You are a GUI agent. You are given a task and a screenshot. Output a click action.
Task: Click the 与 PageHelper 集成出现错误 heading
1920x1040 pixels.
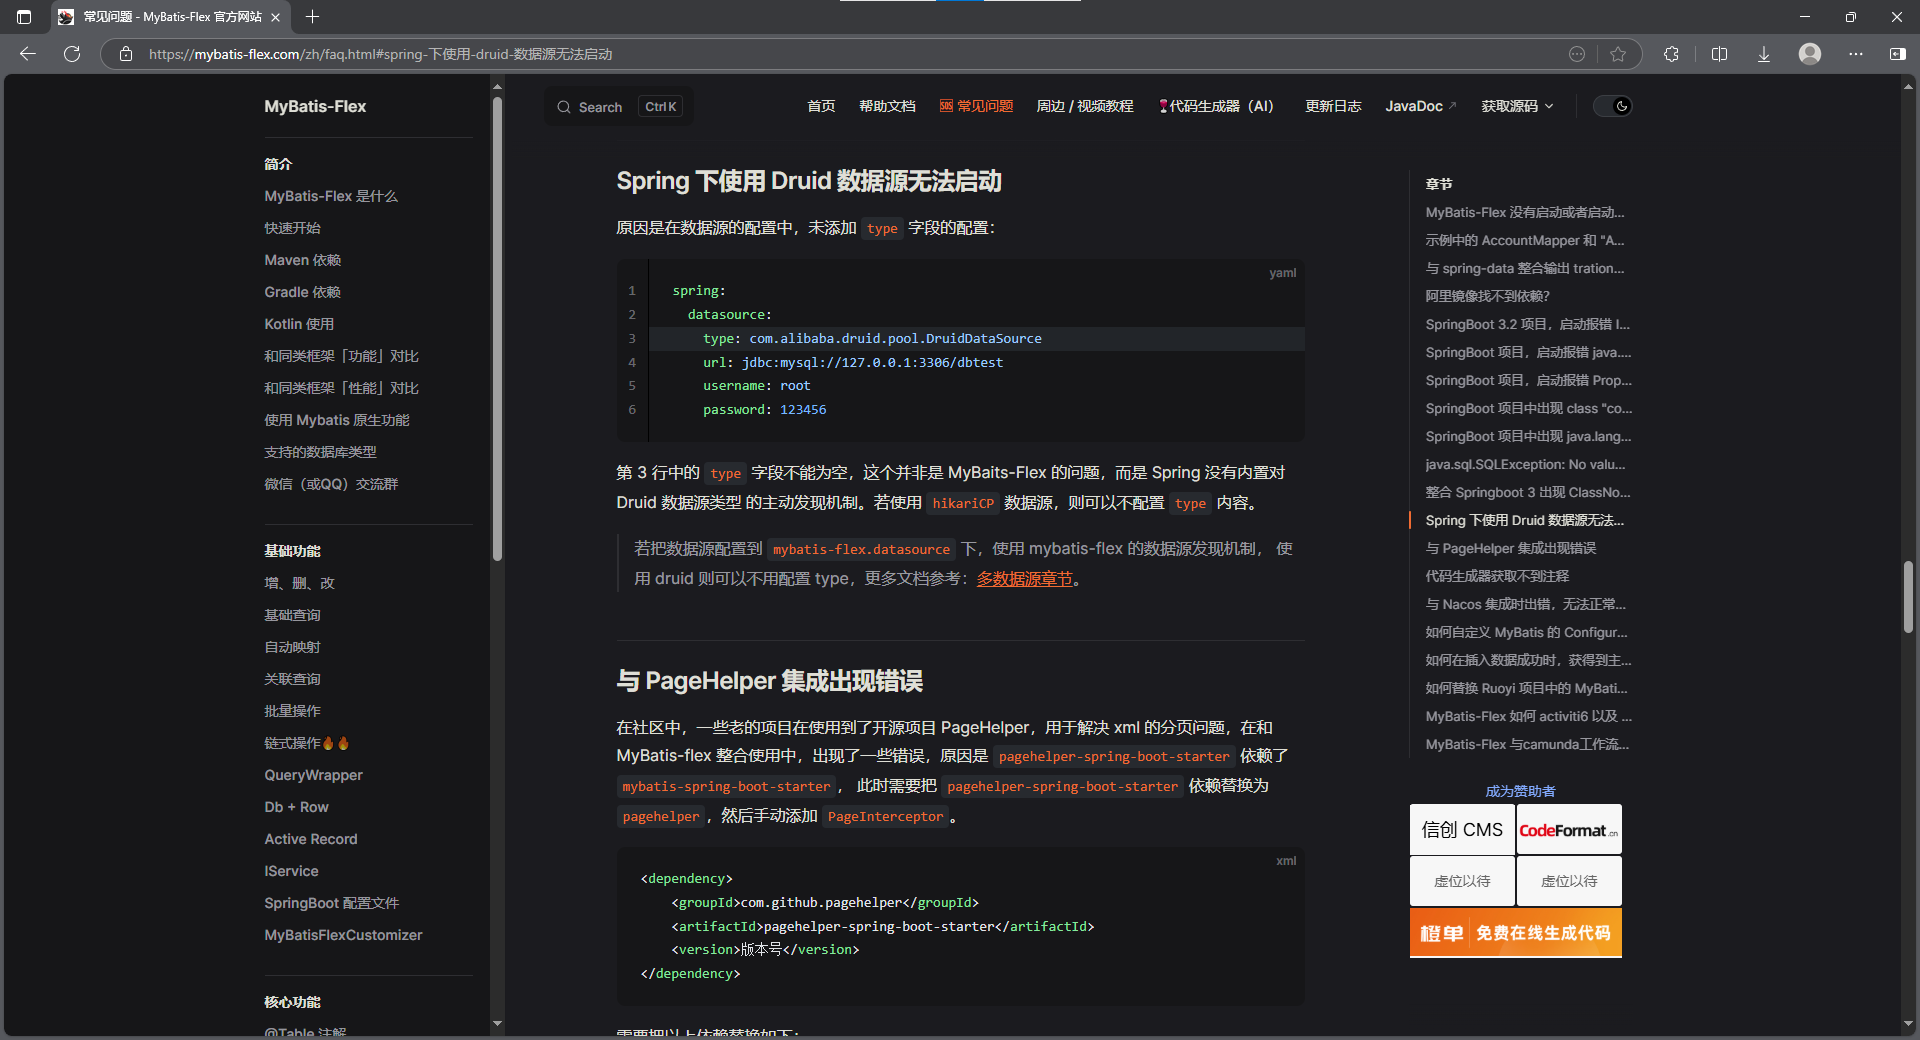point(769,681)
